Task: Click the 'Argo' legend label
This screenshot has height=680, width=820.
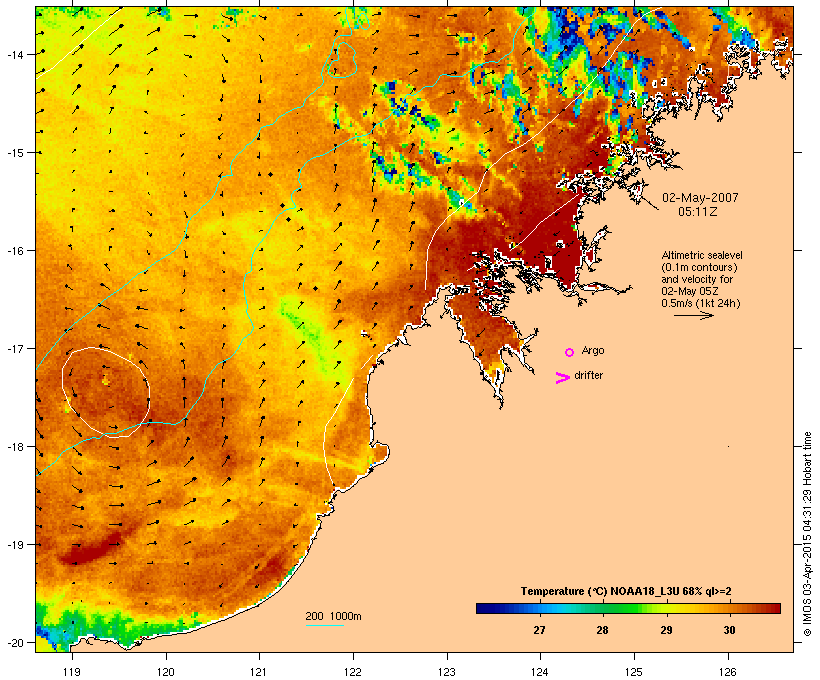Action: (593, 350)
